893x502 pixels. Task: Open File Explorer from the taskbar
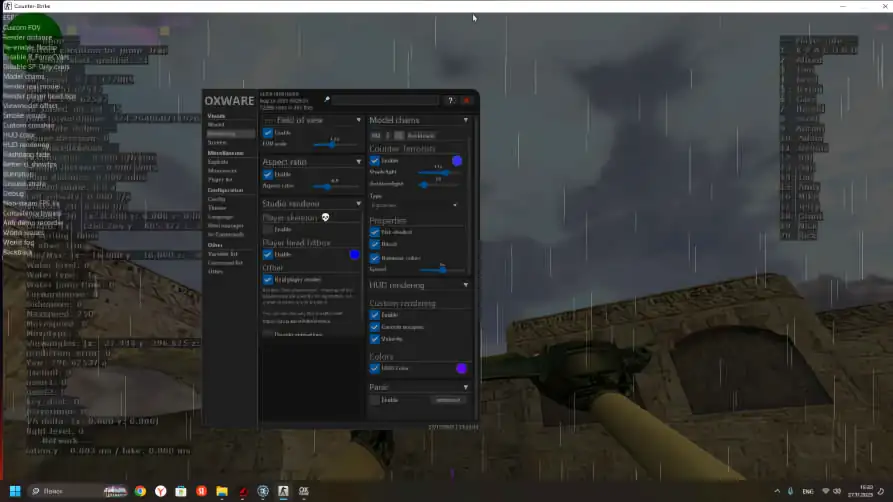(222, 491)
